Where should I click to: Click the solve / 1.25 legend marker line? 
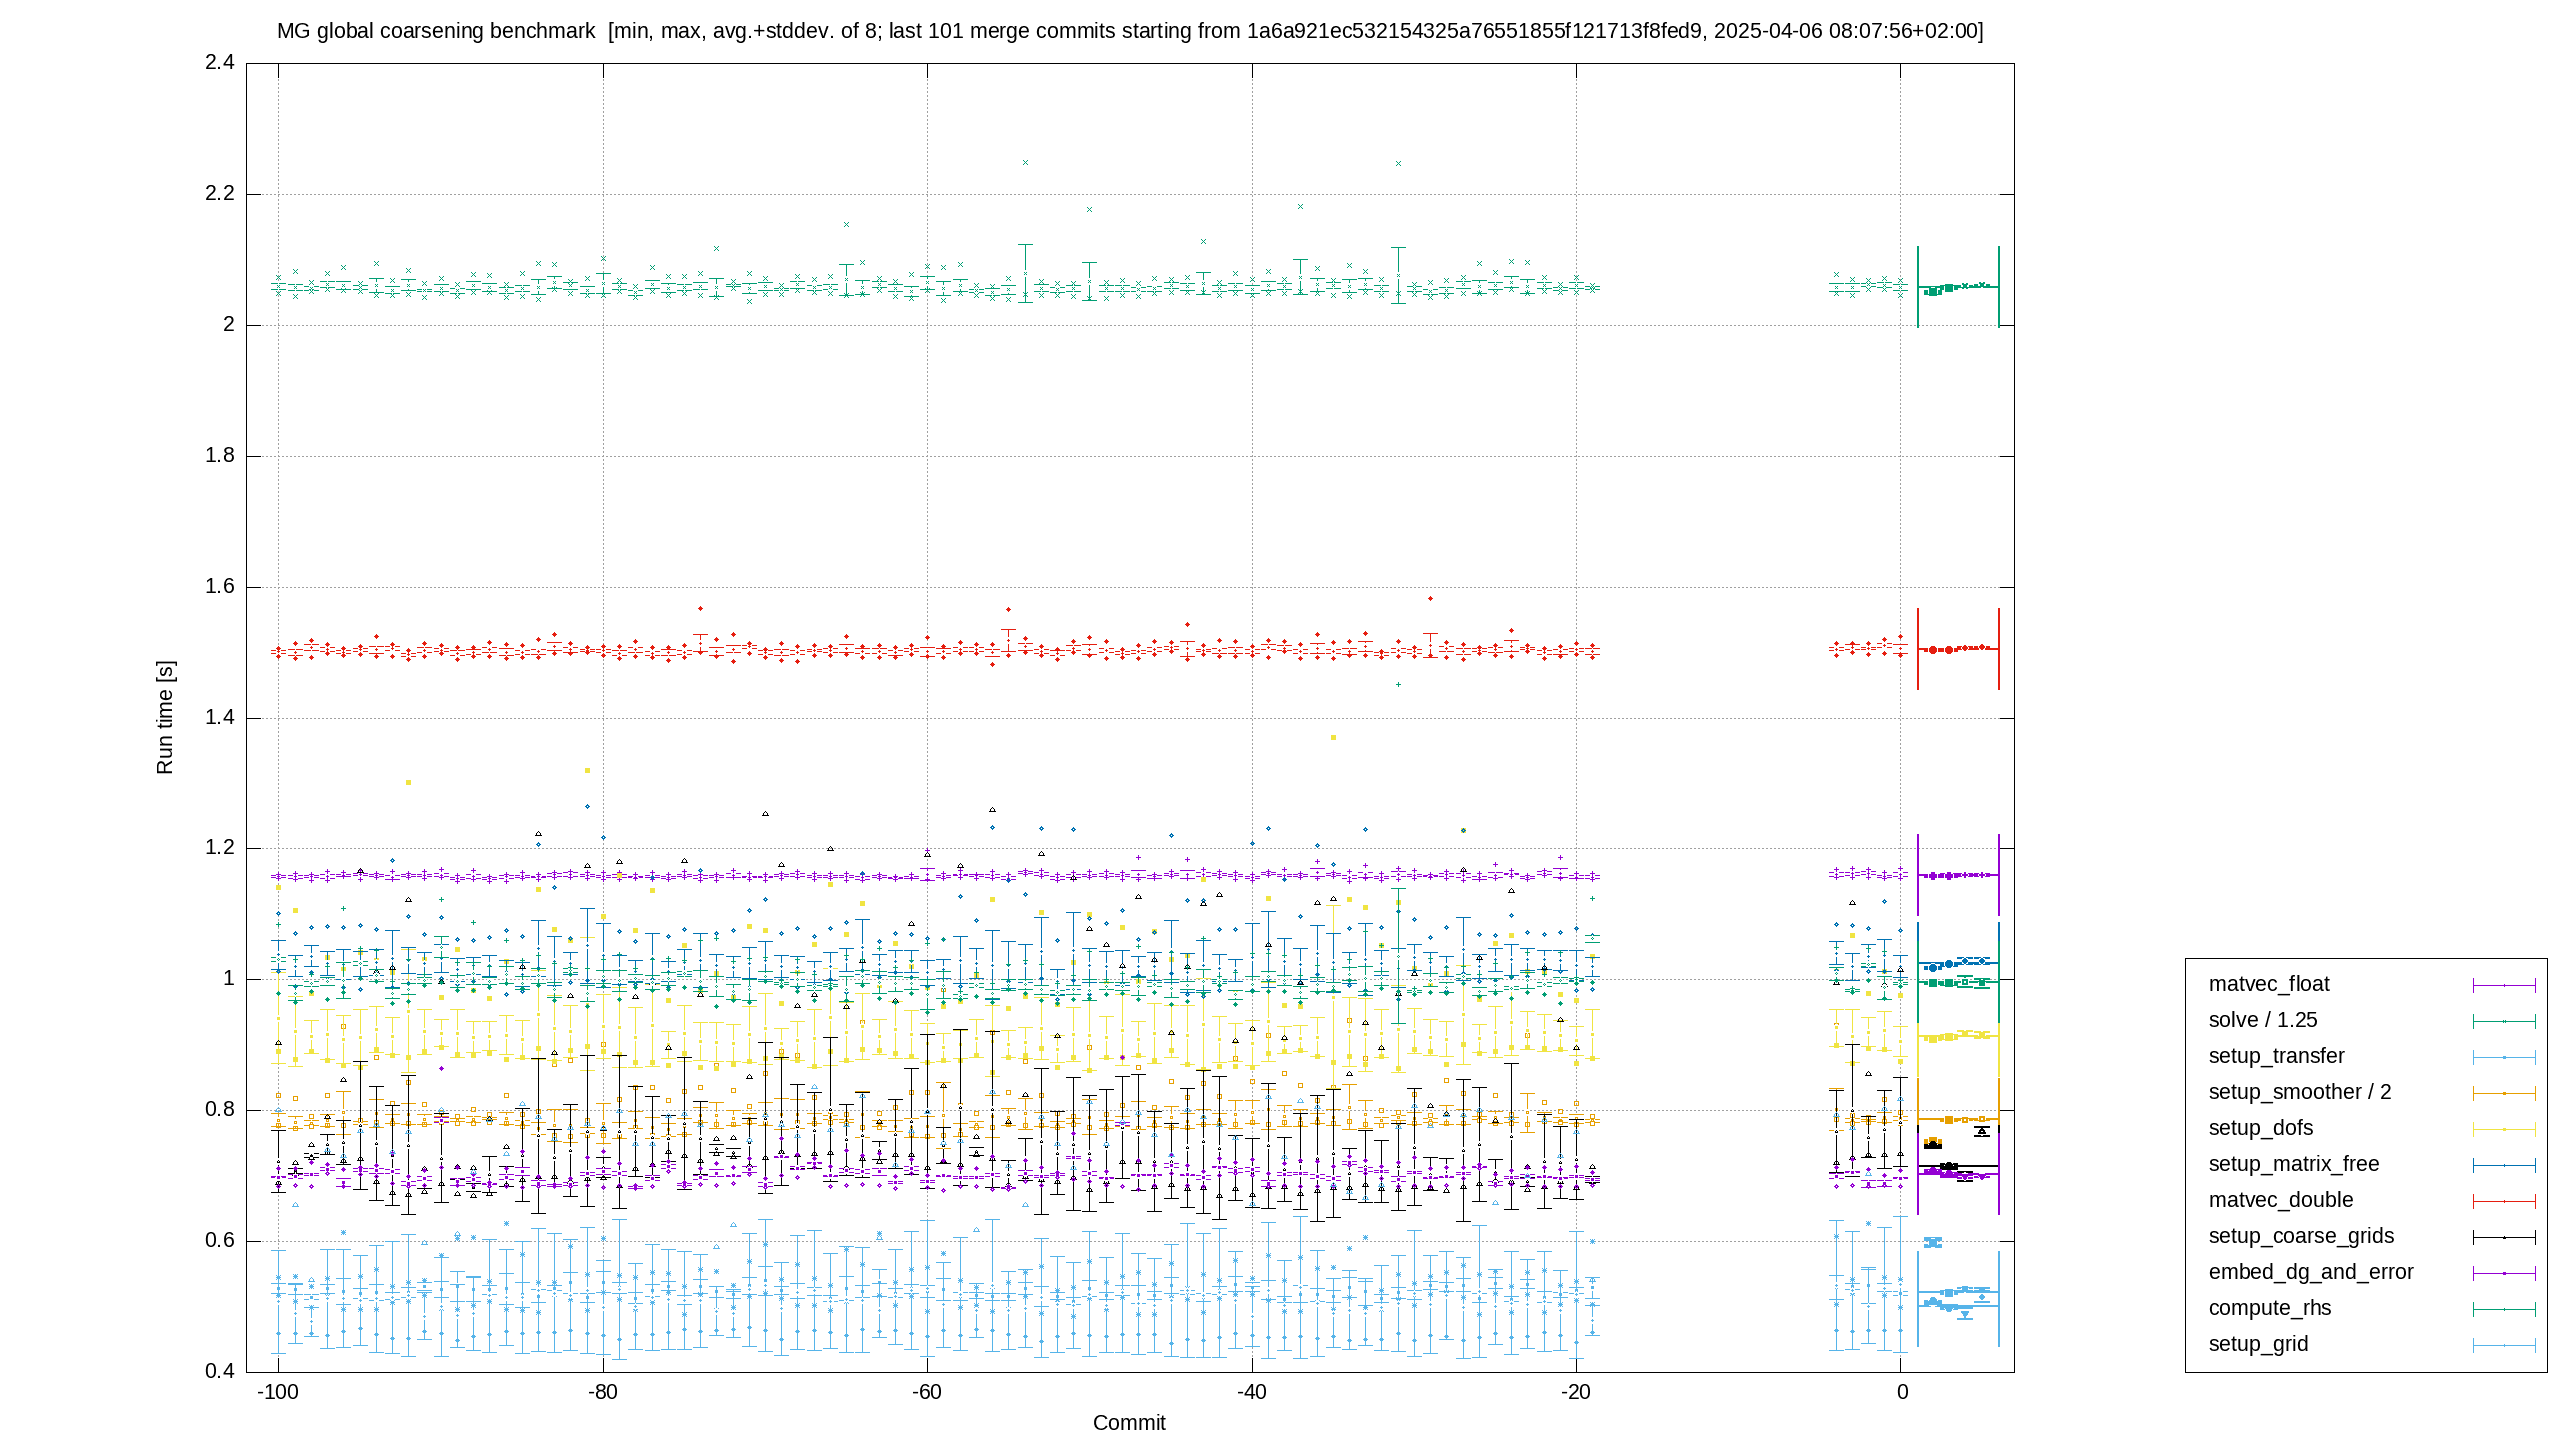(x=2504, y=1021)
